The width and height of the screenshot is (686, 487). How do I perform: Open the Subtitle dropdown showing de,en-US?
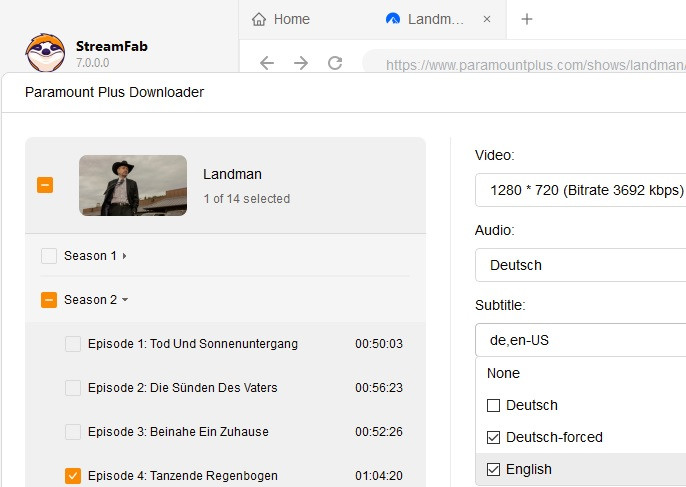(x=581, y=340)
